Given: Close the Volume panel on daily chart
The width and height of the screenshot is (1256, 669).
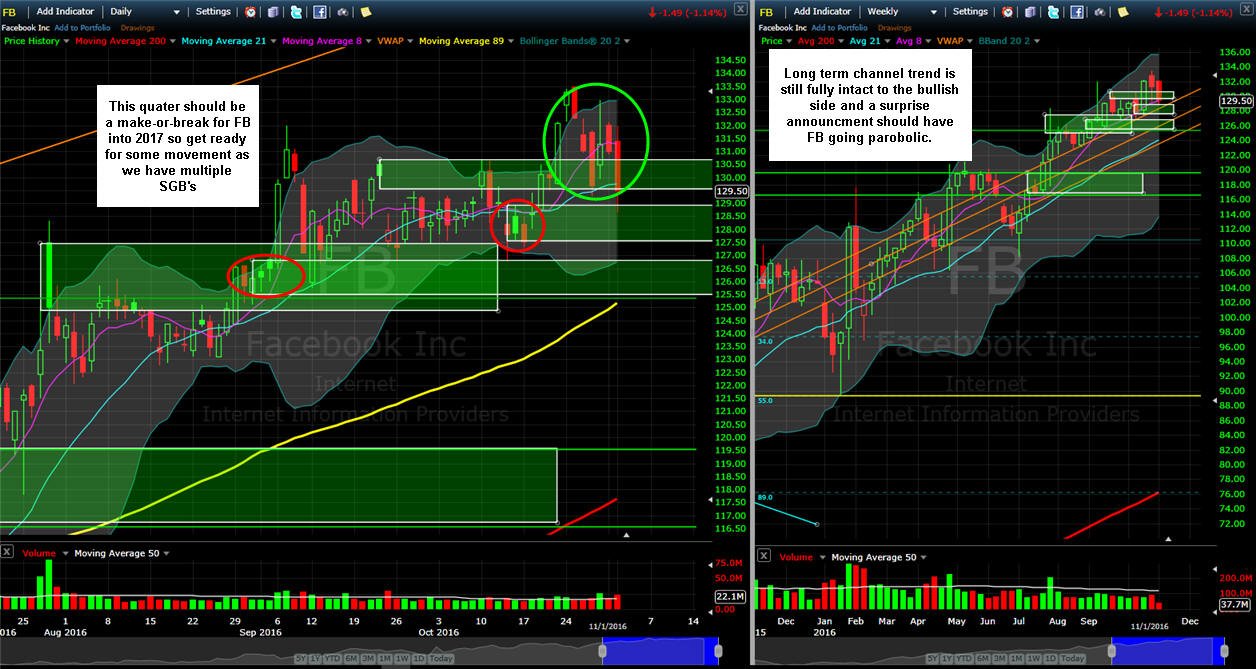Looking at the screenshot, I should click(6, 553).
